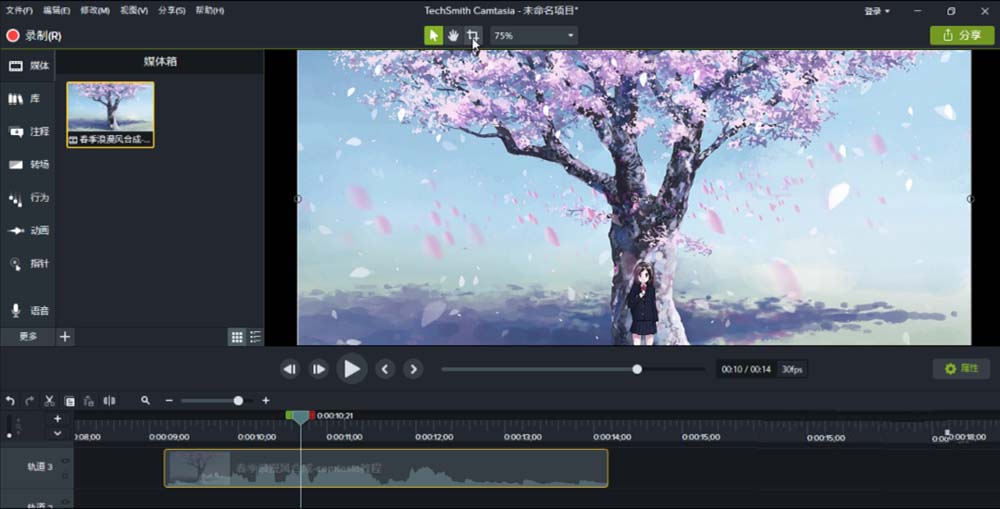Click the large Play button
The image size is (1000, 509).
tap(351, 369)
